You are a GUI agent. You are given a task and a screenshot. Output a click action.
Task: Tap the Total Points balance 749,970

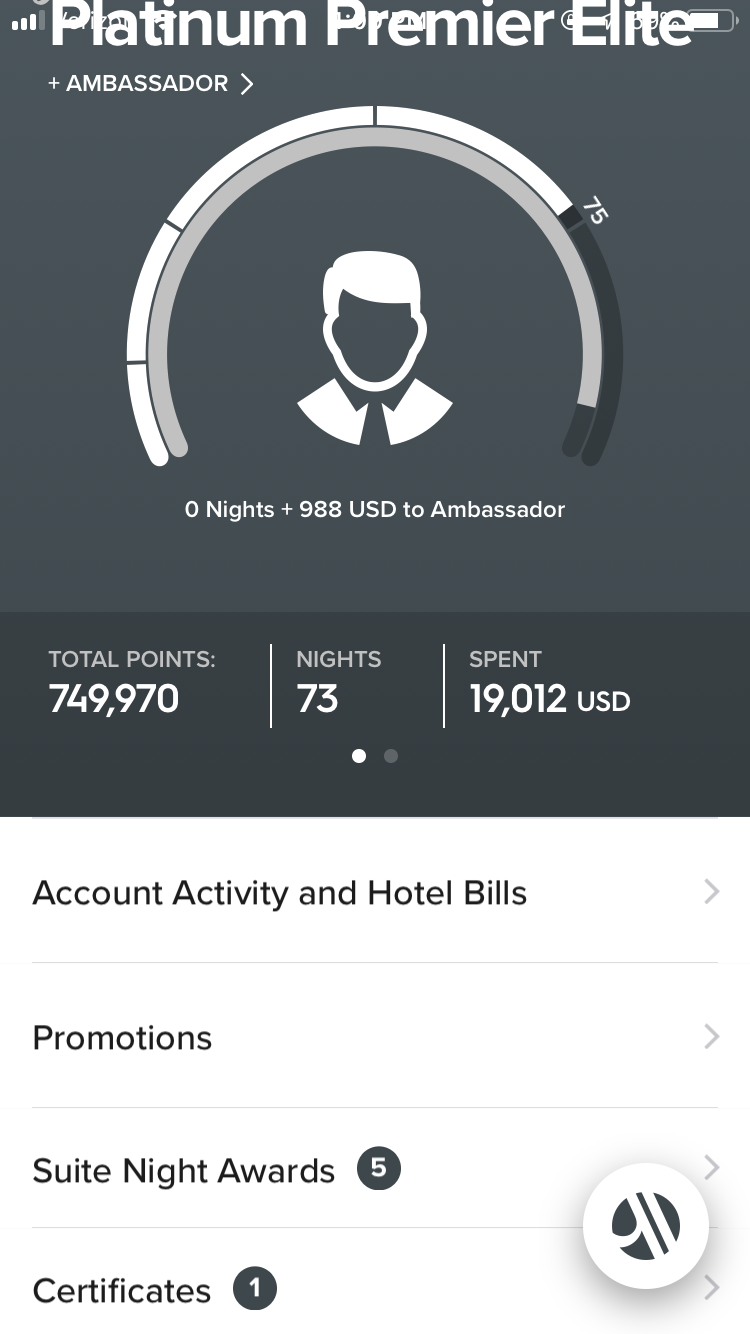(x=114, y=699)
